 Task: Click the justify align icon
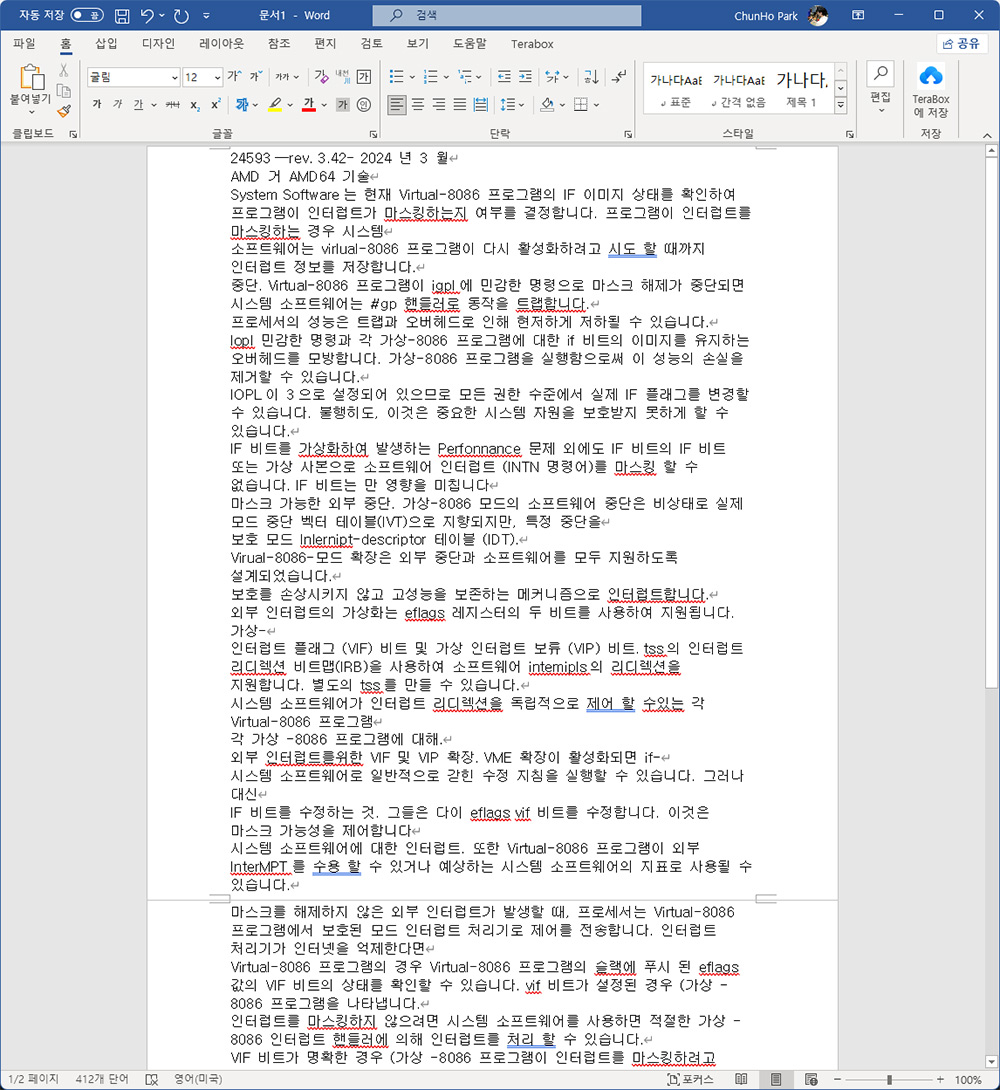[x=459, y=104]
